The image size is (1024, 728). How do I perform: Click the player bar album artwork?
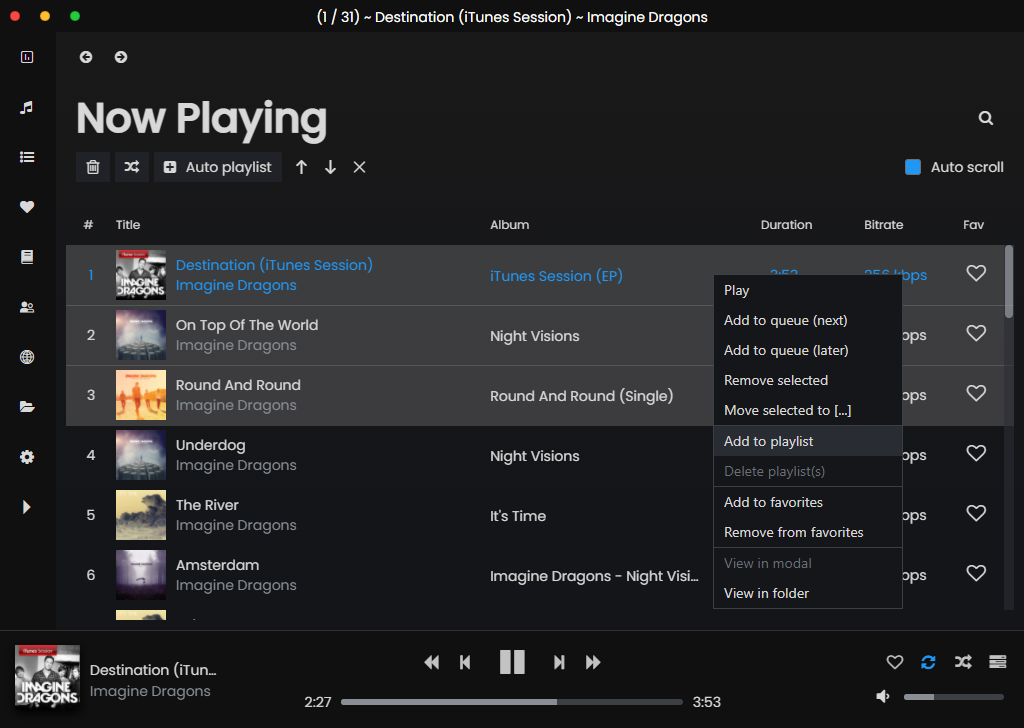(47, 678)
